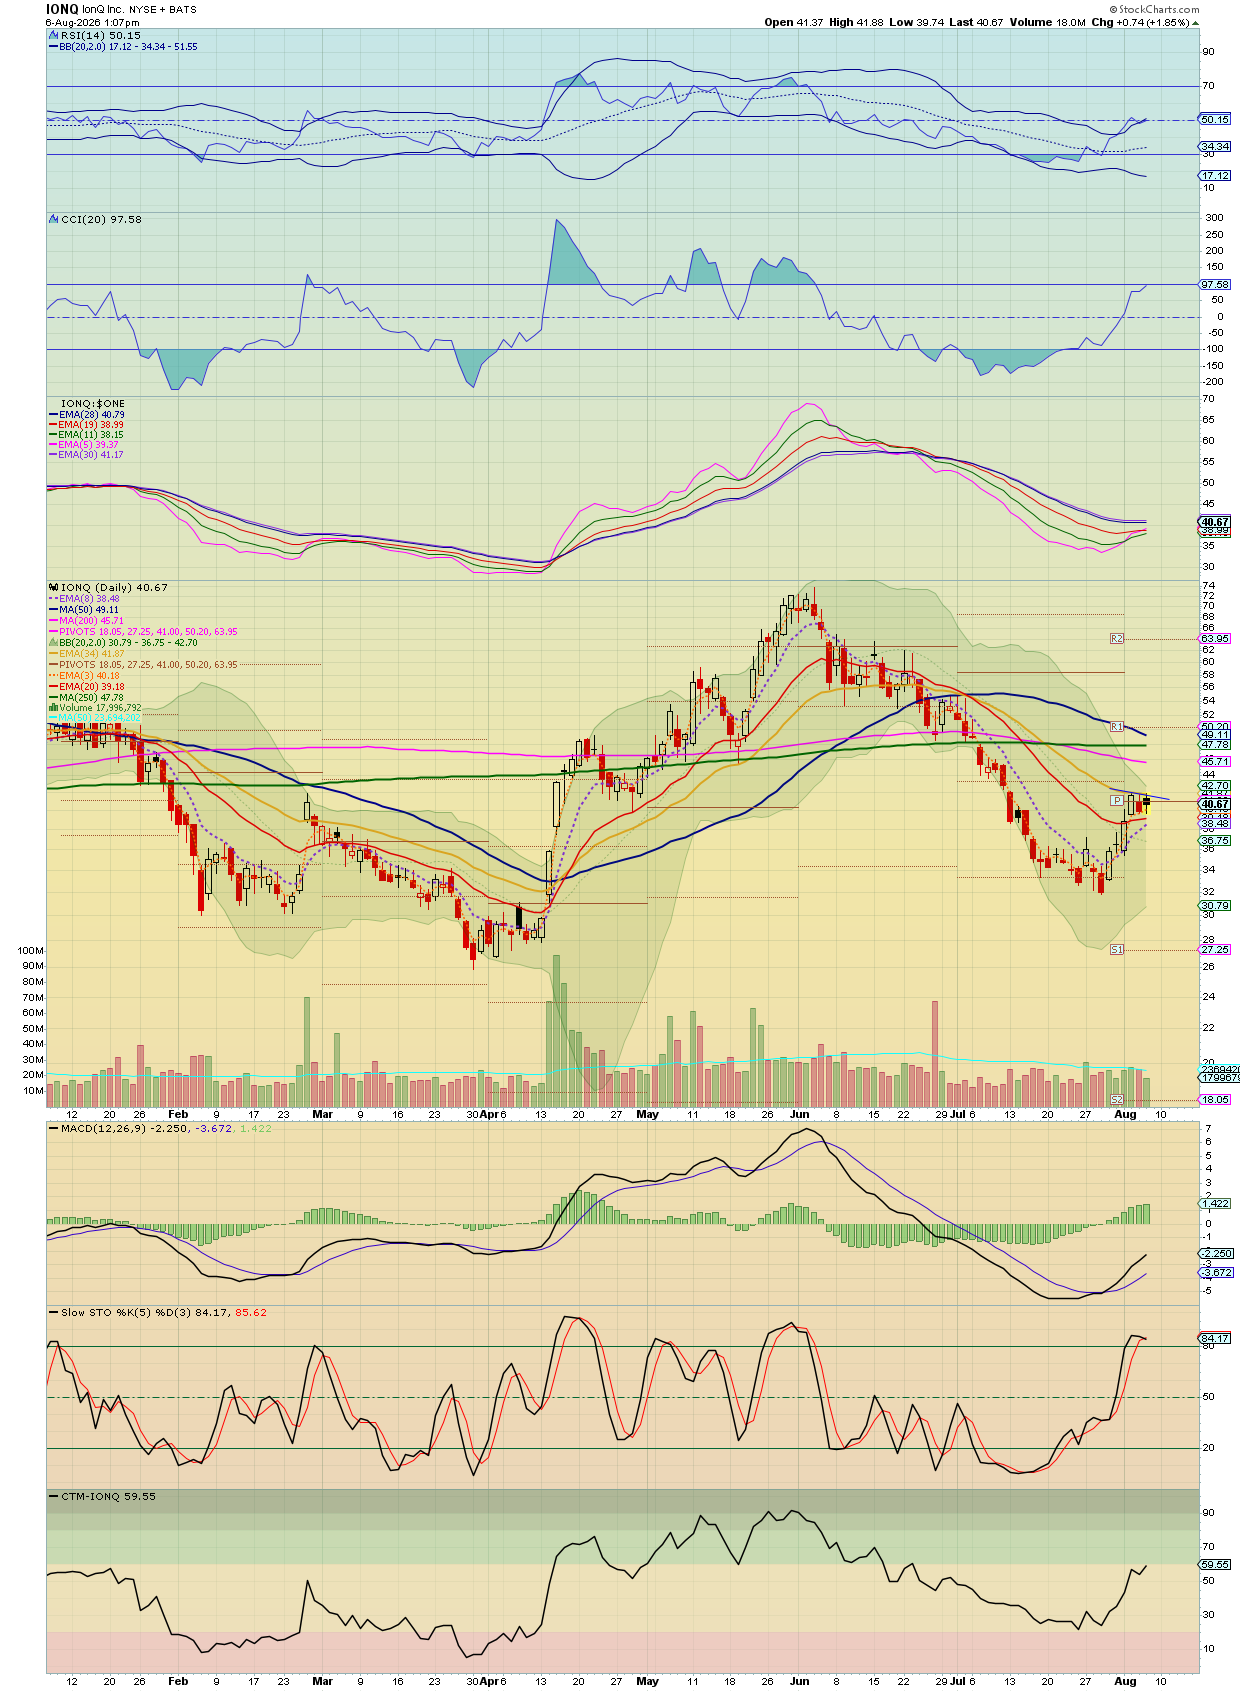Click the 30.79 price tag on the right axis
Image resolution: width=1240 pixels, height=1692 pixels.
[x=1215, y=905]
